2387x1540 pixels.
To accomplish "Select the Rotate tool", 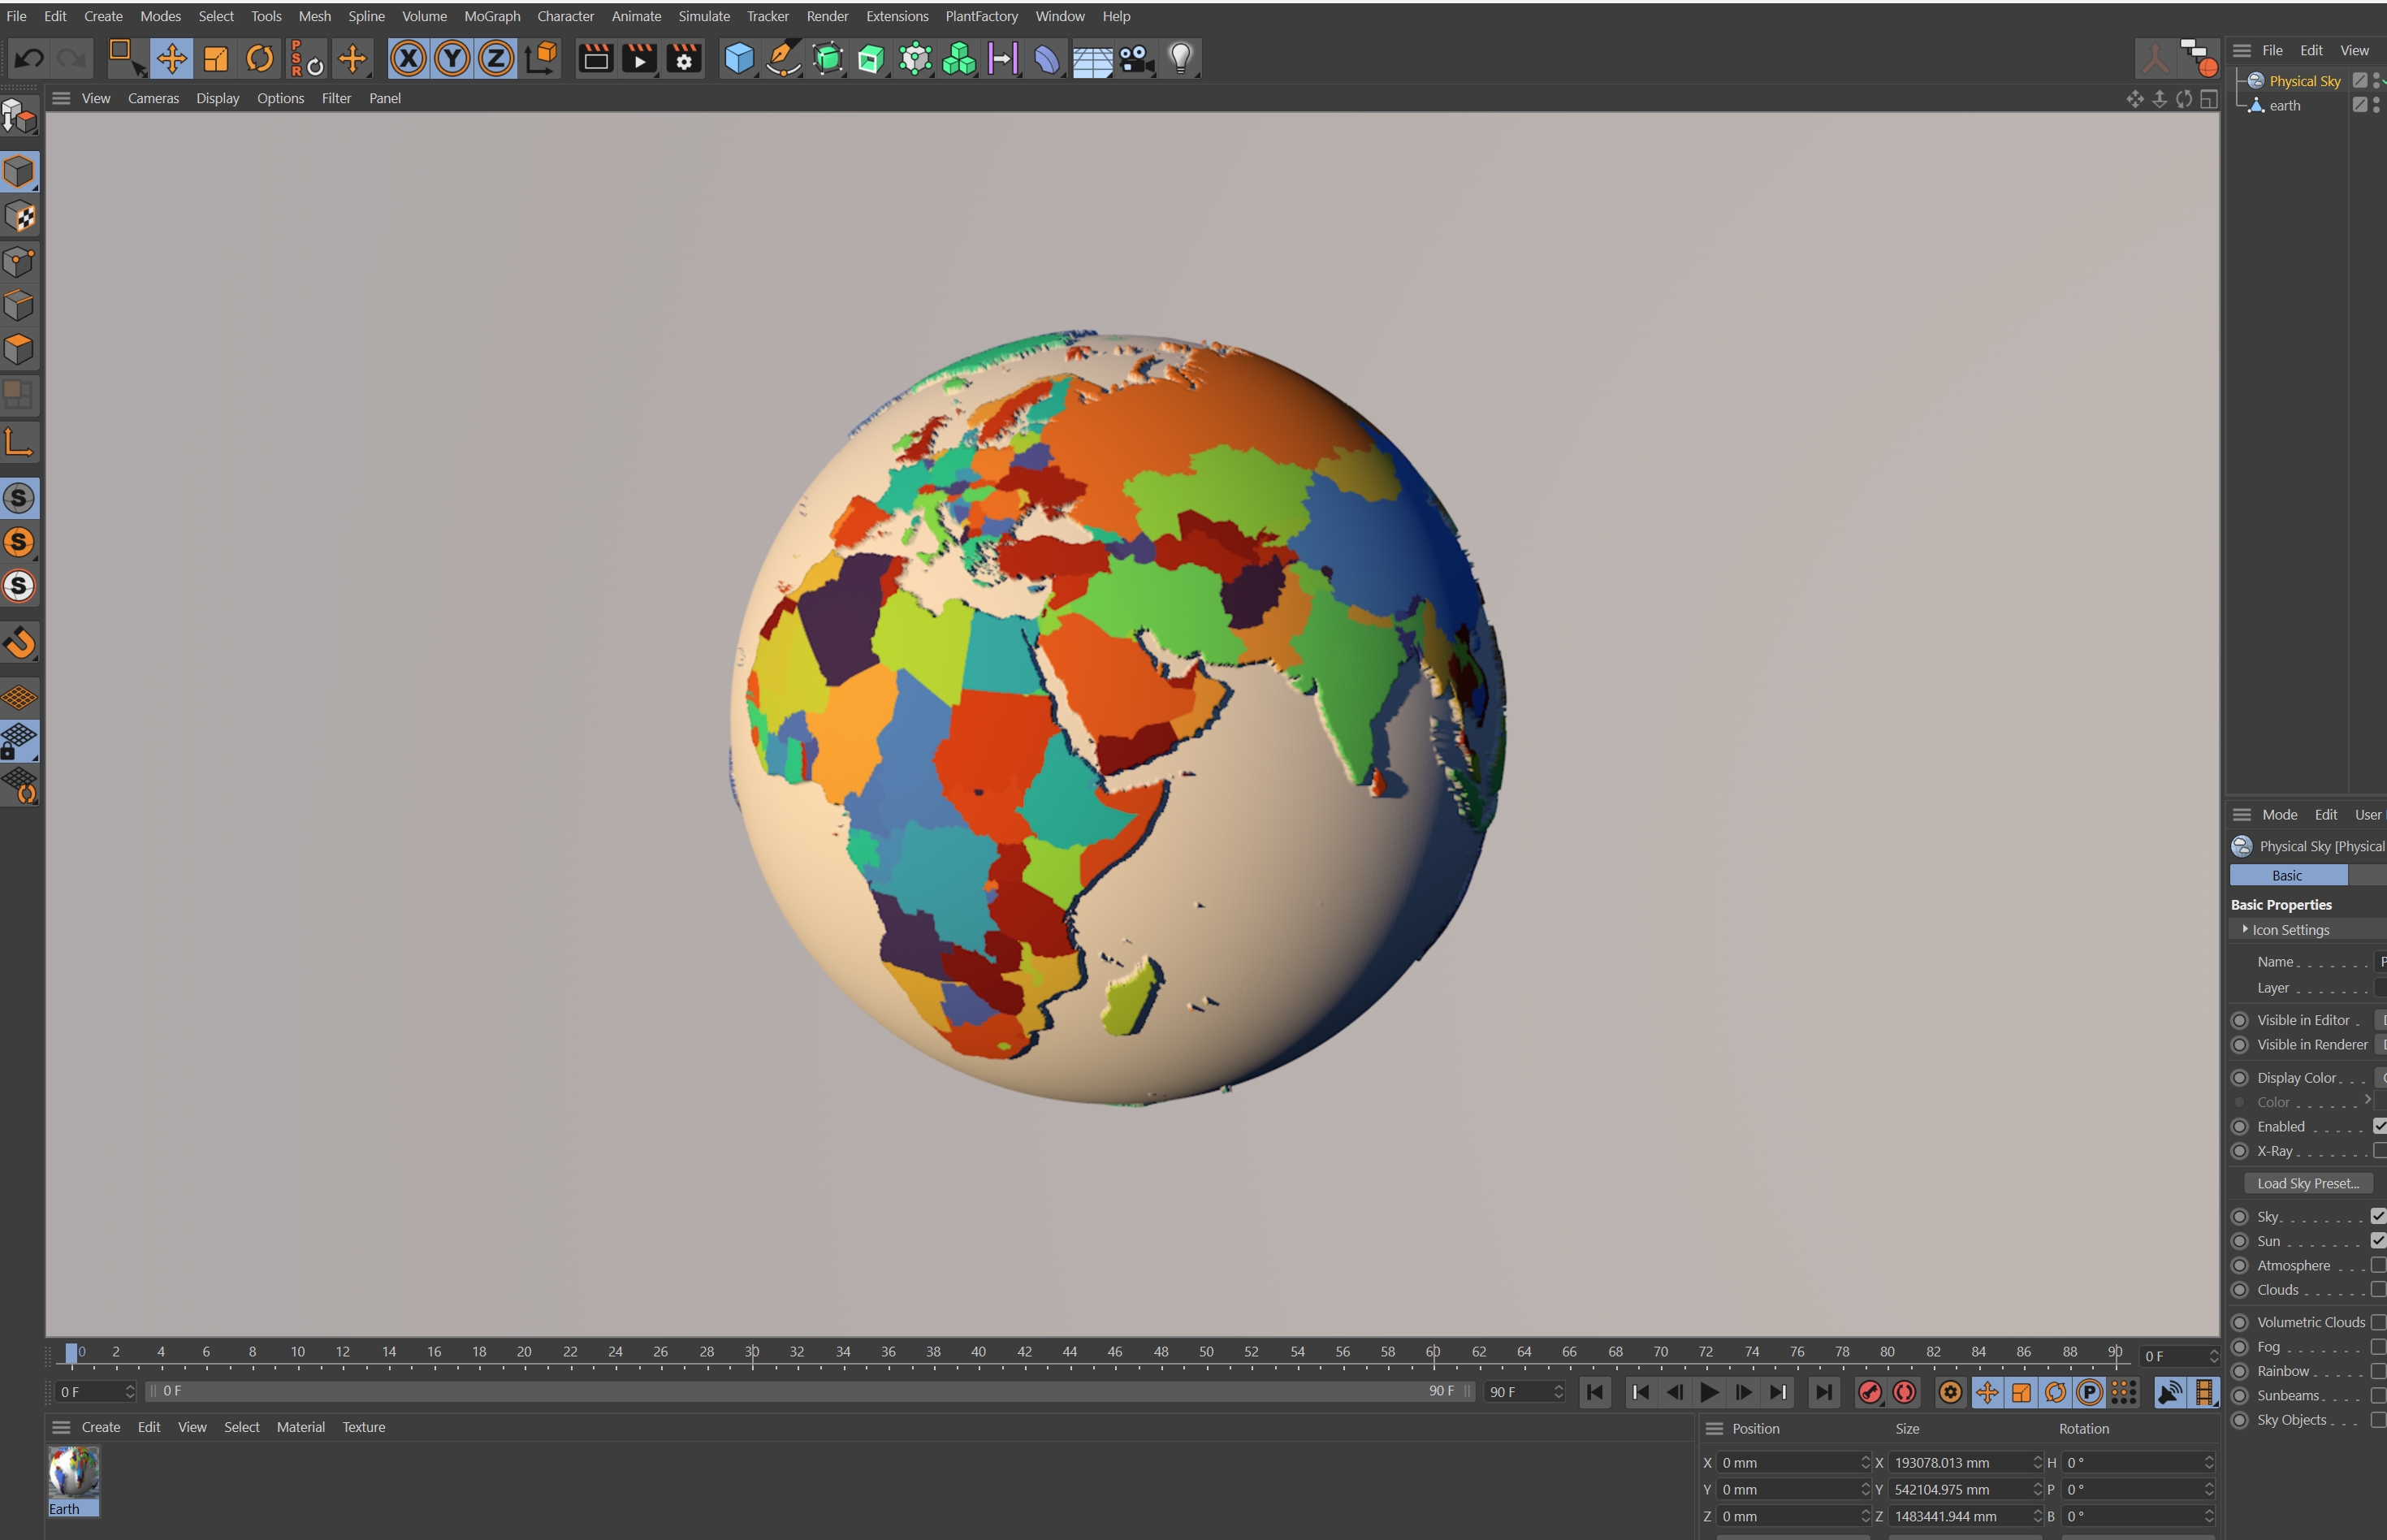I will click(260, 59).
